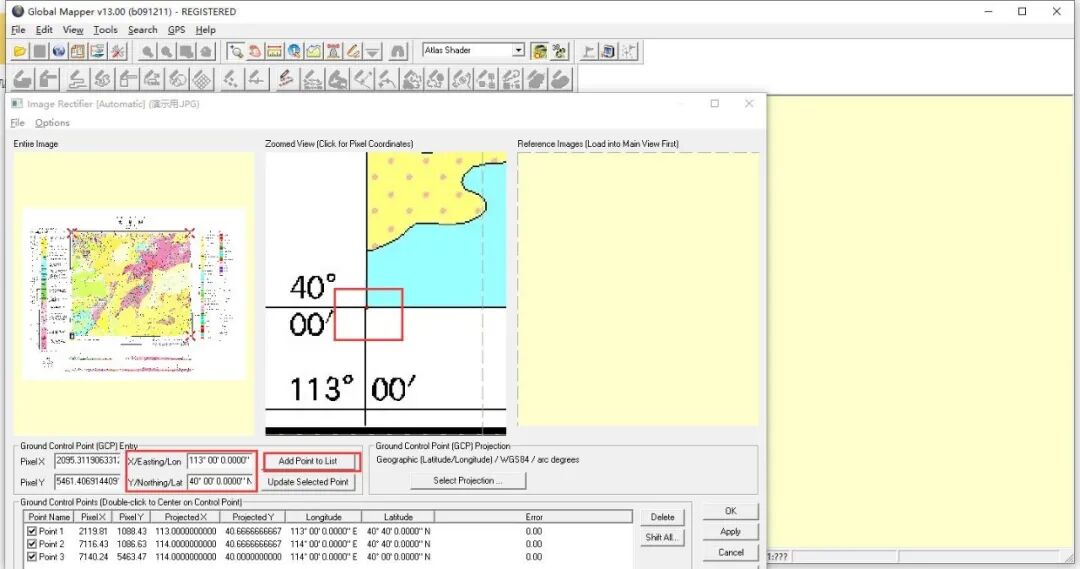Open a data file with the folder icon
The height and width of the screenshot is (569, 1080).
pos(20,52)
